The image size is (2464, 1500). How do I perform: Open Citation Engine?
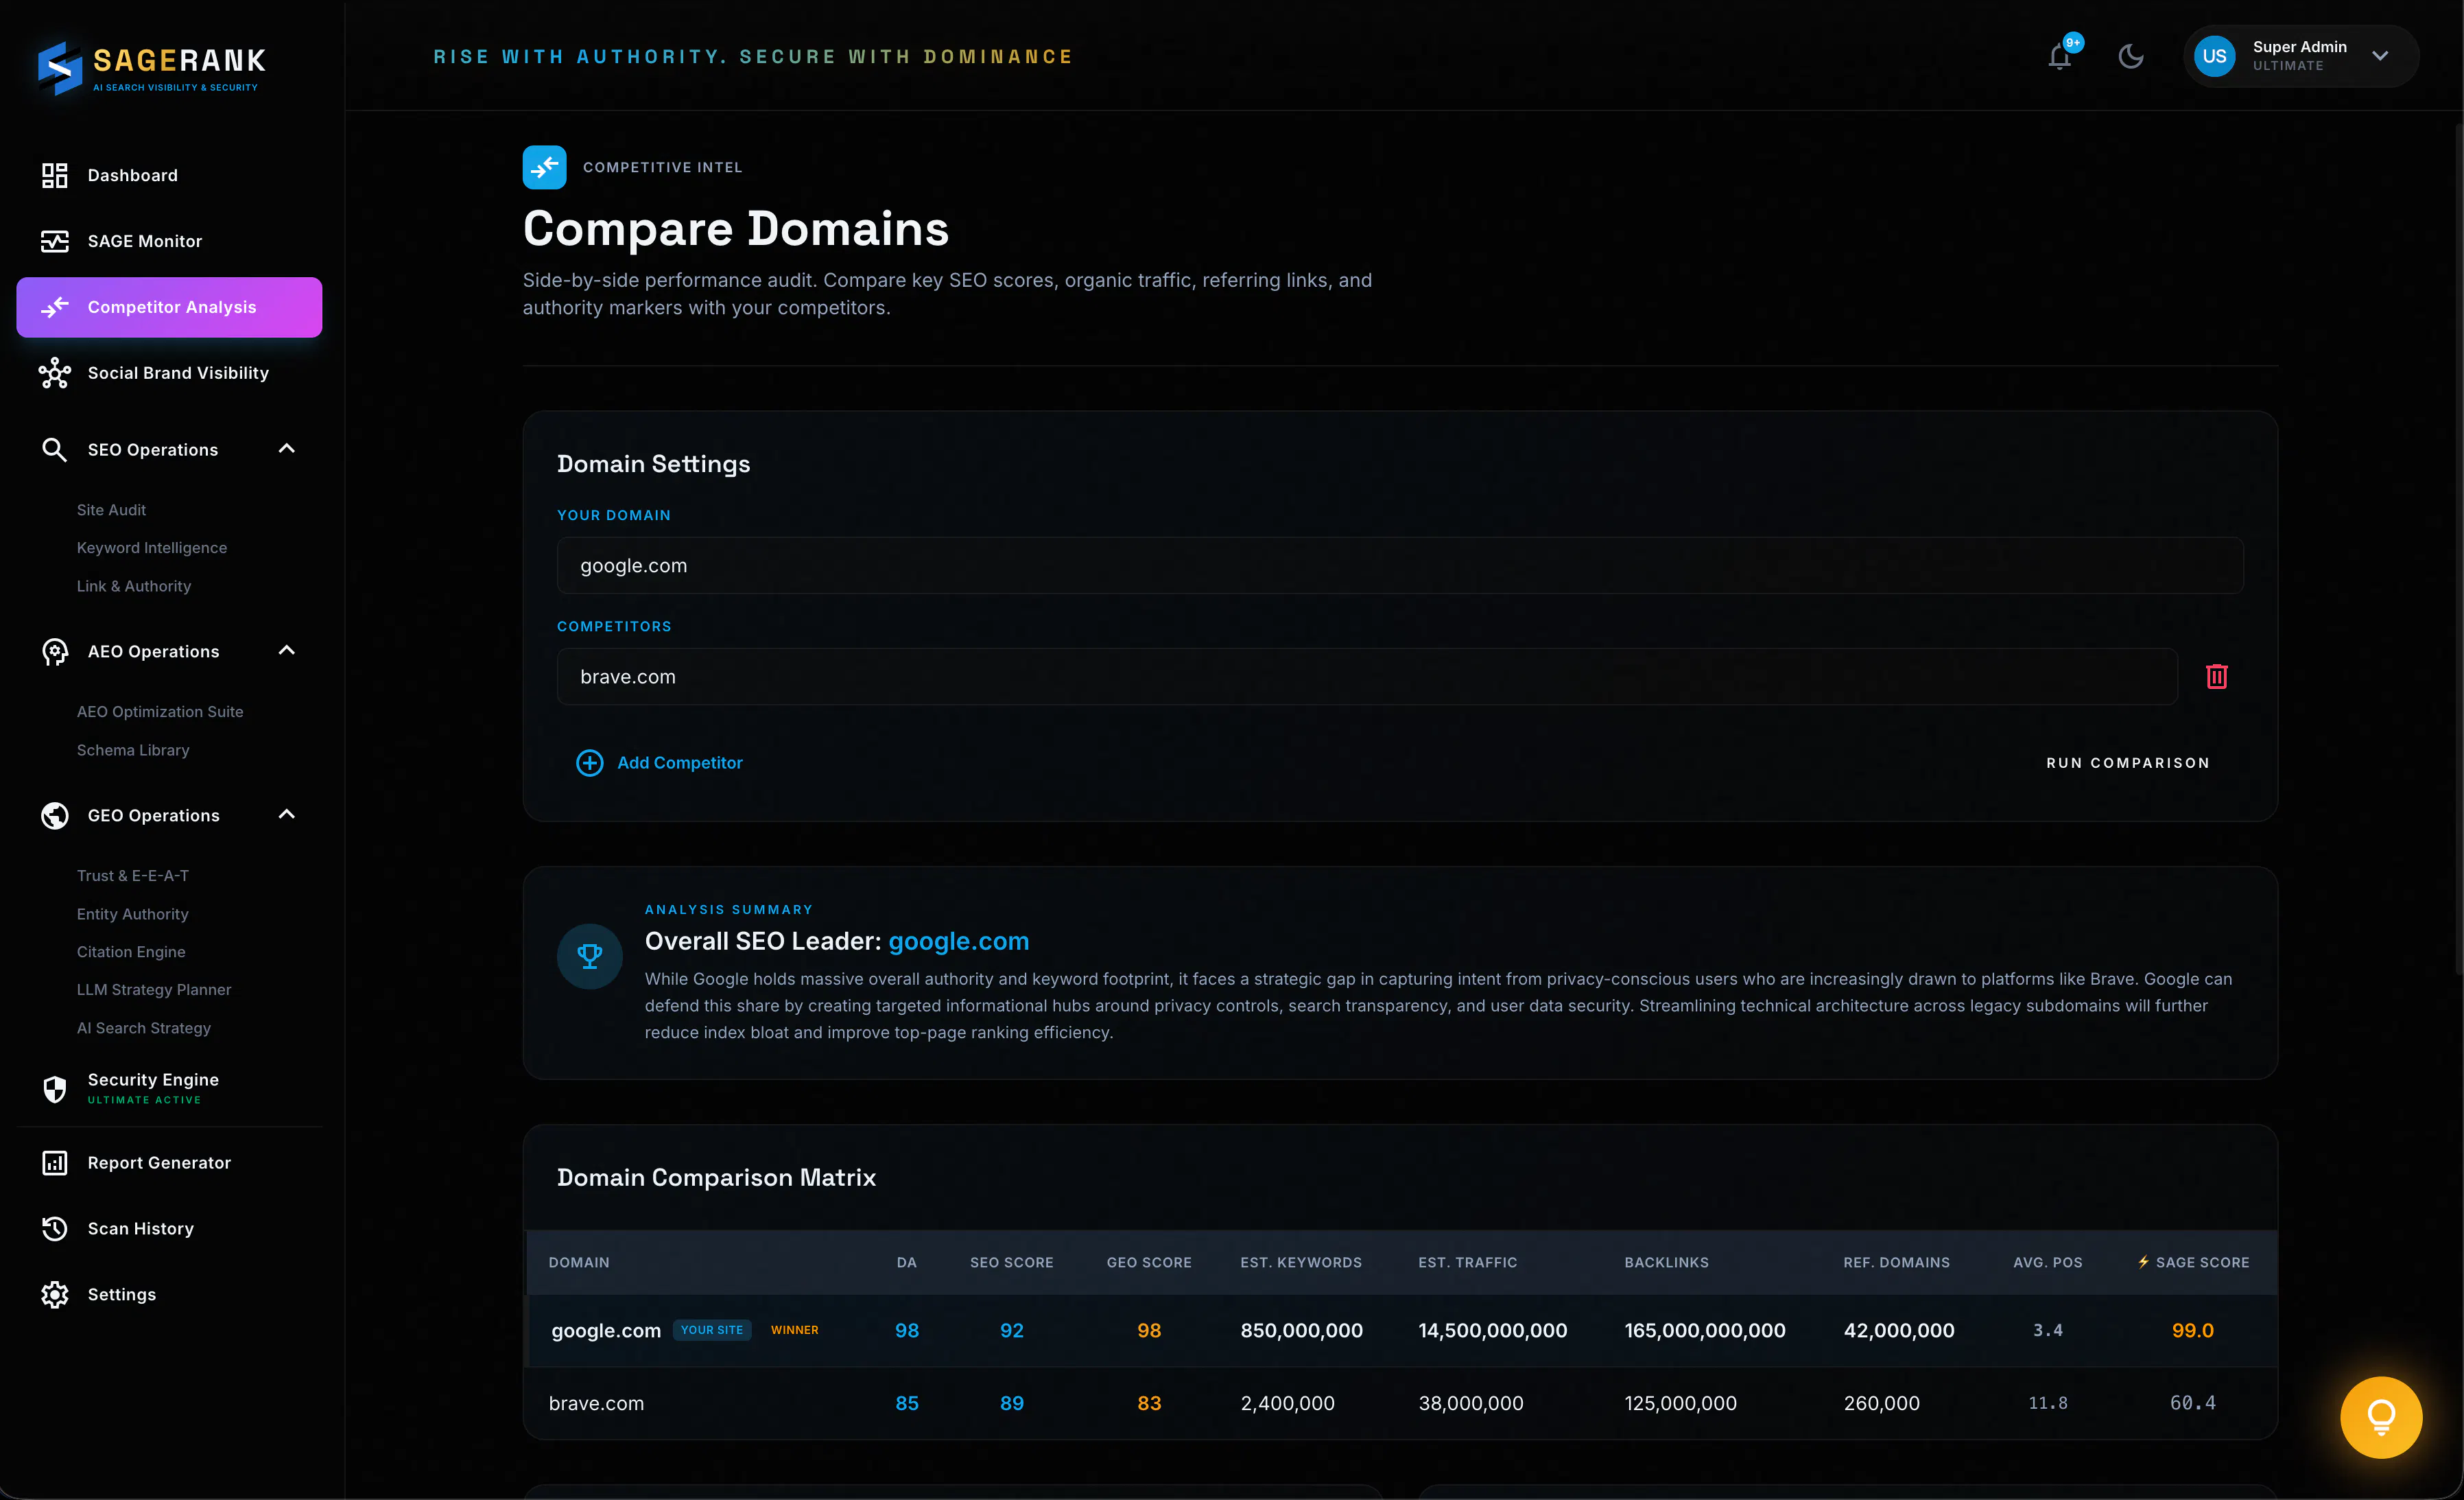(131, 952)
